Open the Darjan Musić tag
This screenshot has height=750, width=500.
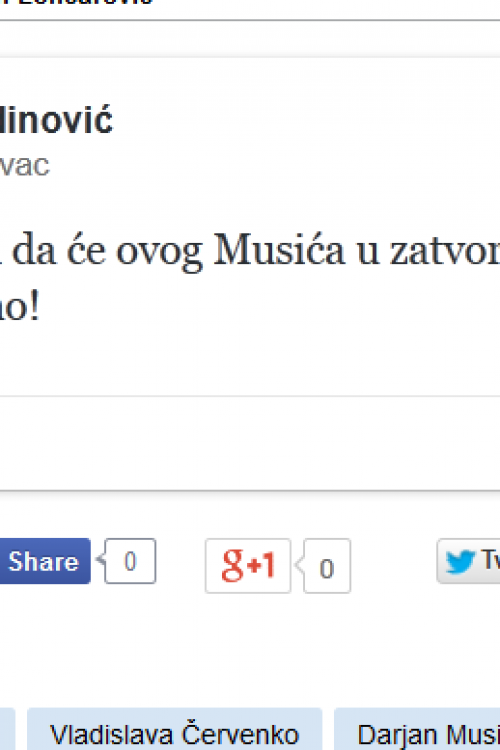coord(417,730)
